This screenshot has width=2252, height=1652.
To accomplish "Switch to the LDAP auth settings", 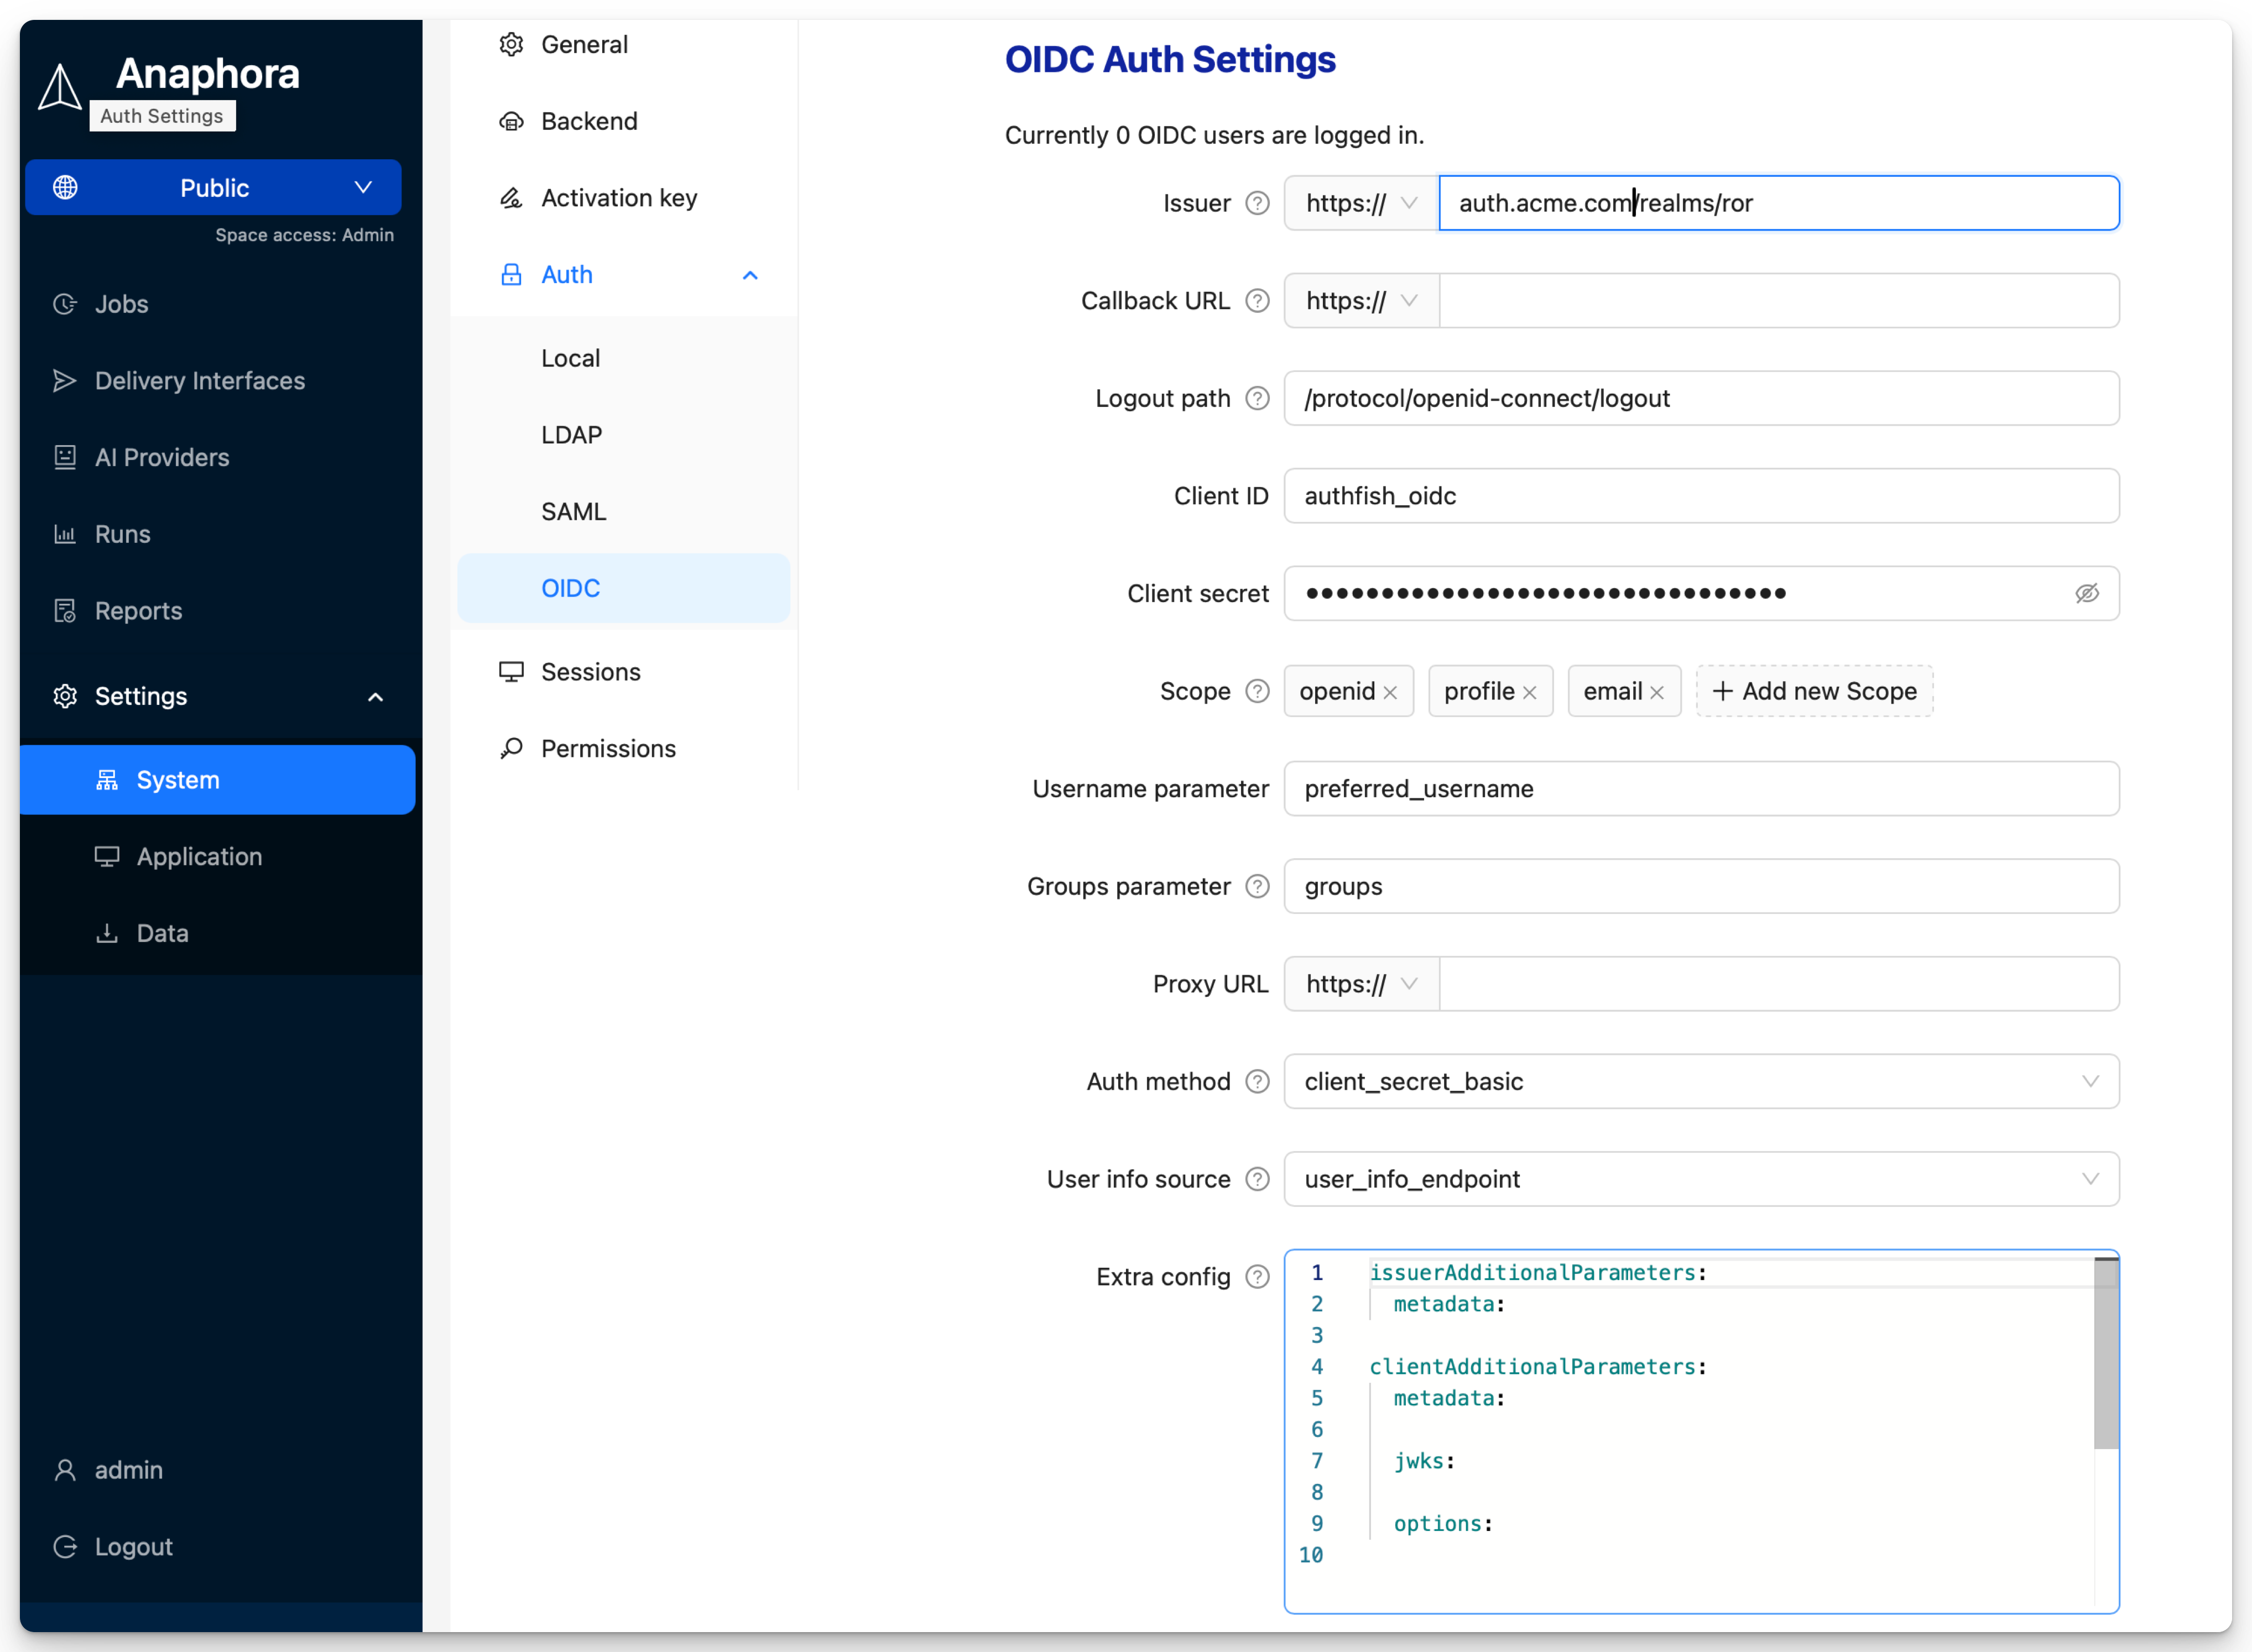I will click(x=571, y=434).
